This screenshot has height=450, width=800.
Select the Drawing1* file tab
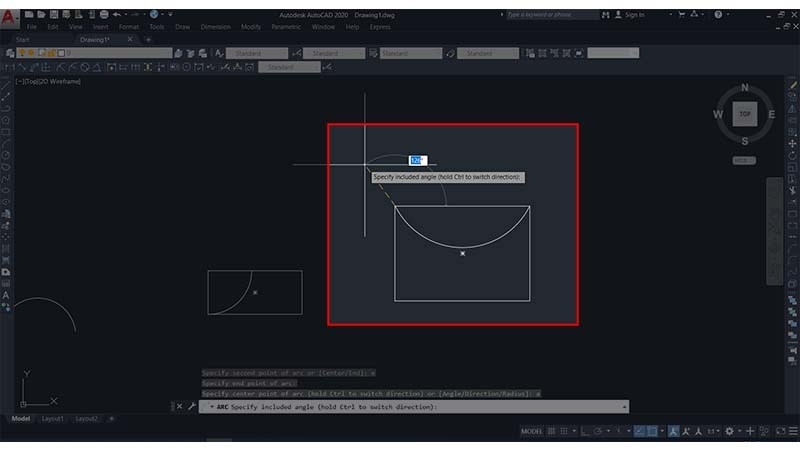95,40
